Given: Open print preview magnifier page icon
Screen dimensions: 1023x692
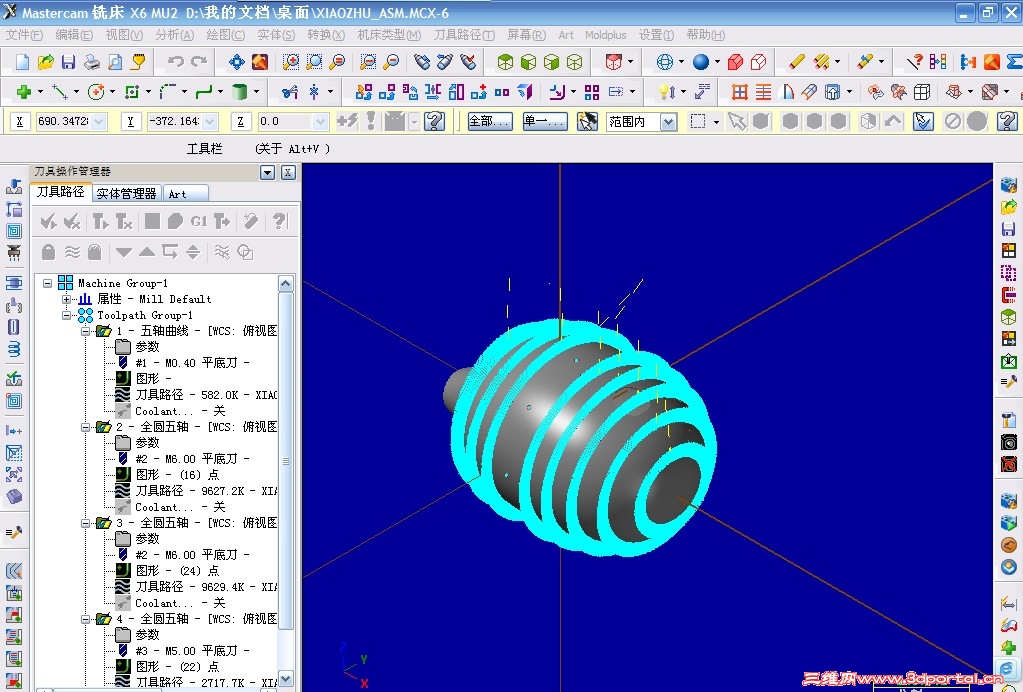Looking at the screenshot, I should (x=115, y=62).
